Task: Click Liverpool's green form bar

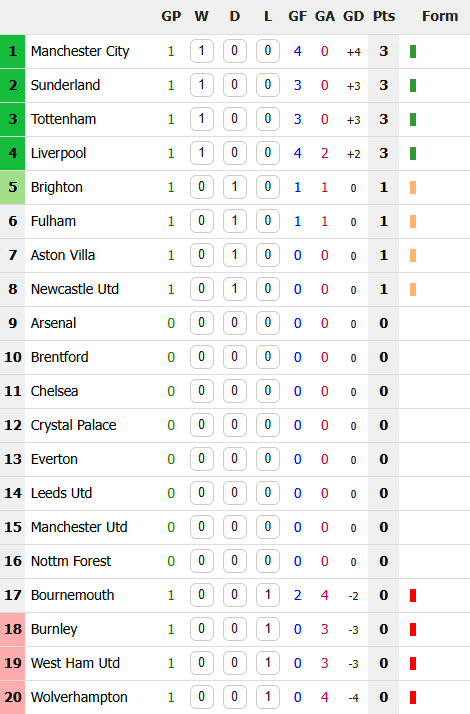Action: pyautogui.click(x=413, y=153)
